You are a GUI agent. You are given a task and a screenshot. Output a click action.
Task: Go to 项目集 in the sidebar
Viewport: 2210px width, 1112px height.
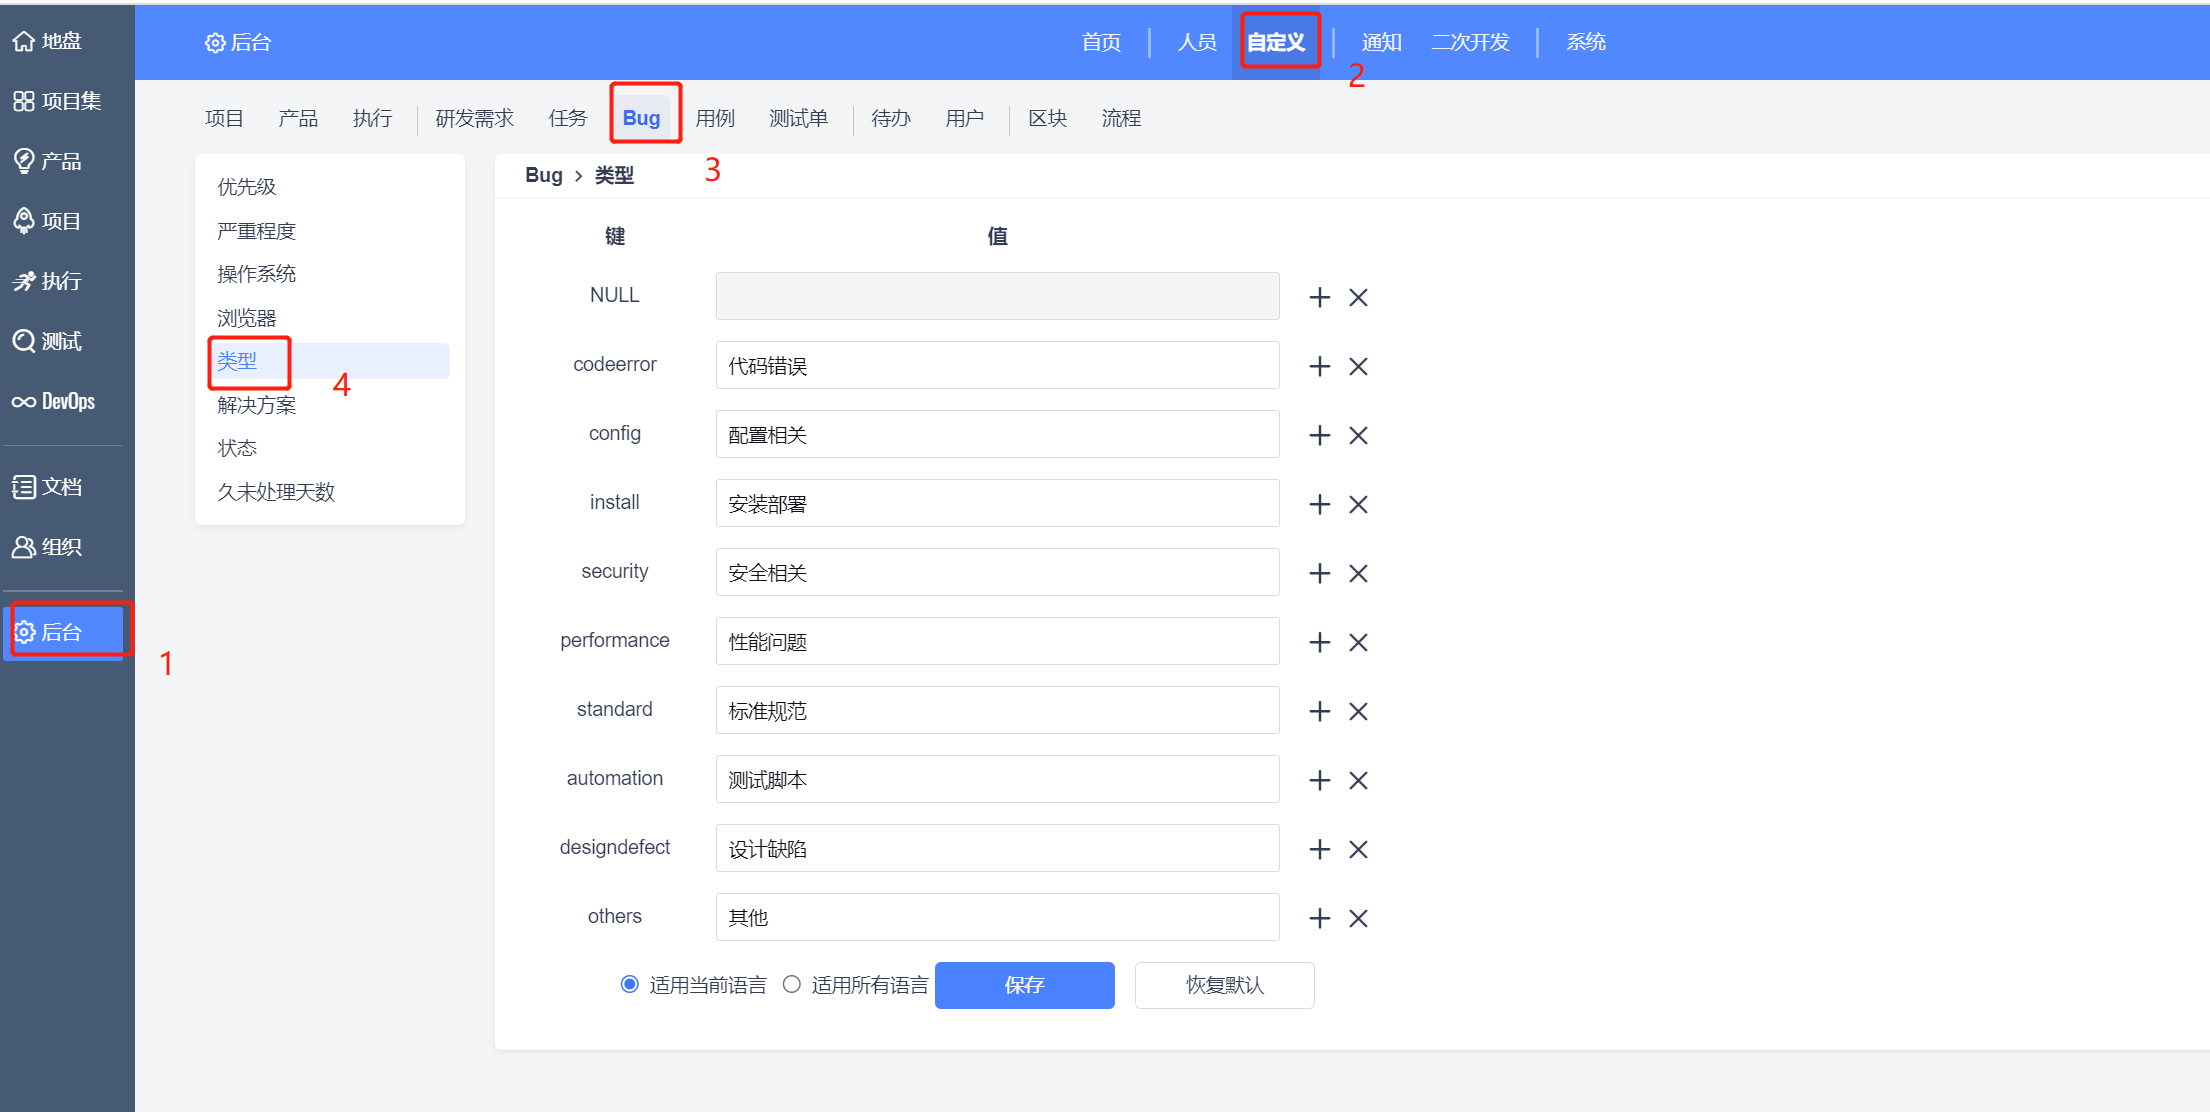[57, 101]
